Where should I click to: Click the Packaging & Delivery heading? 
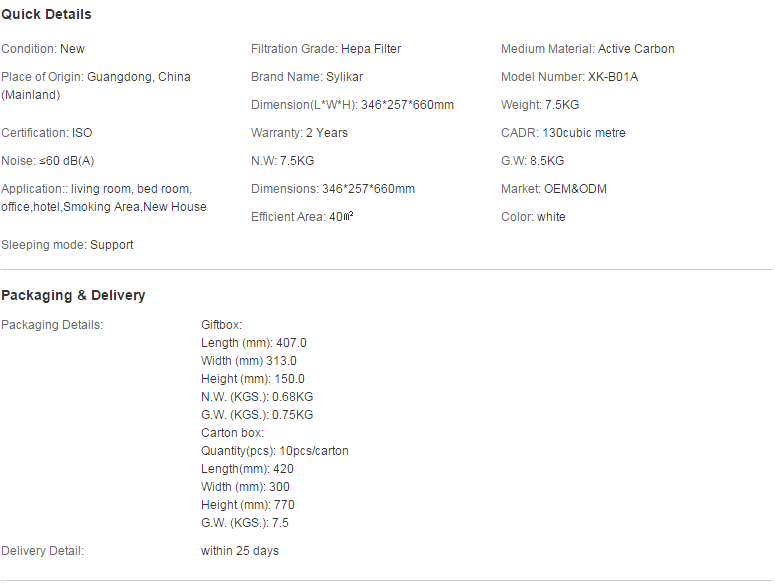coord(73,295)
